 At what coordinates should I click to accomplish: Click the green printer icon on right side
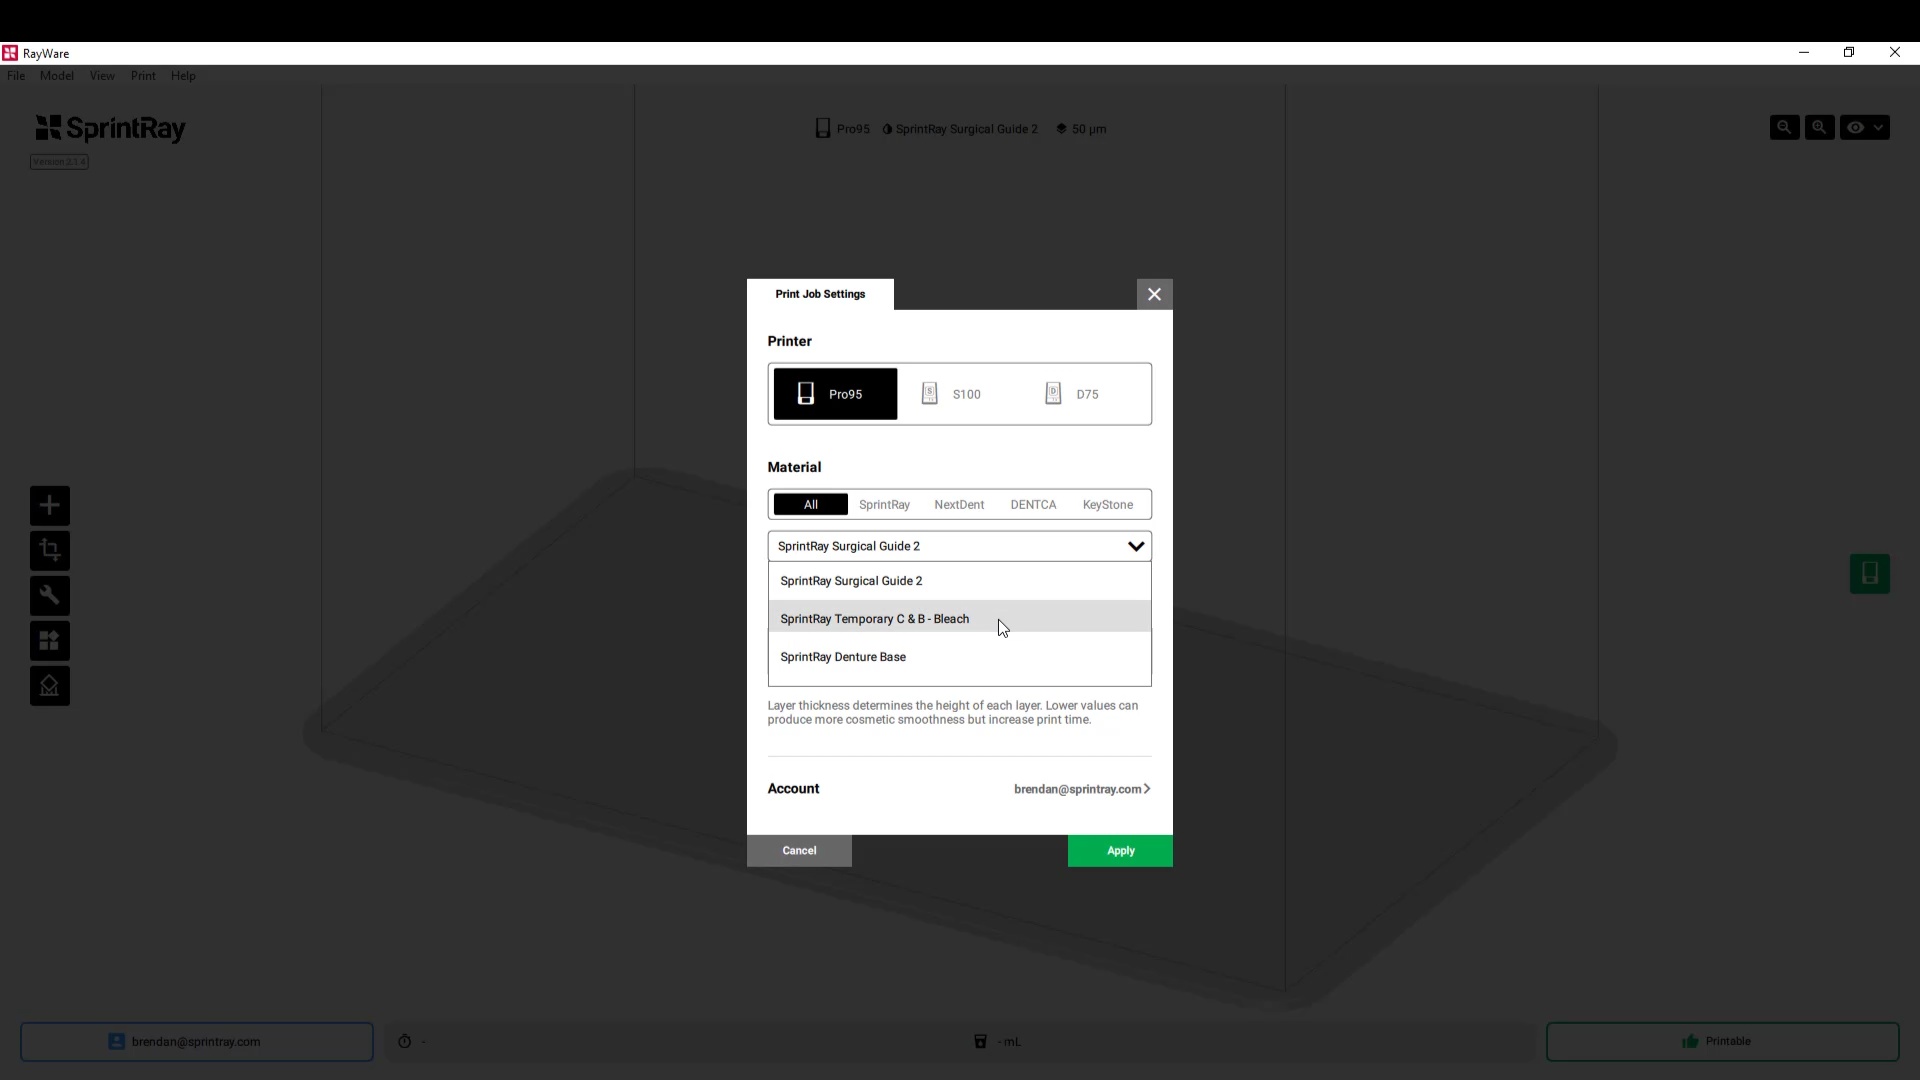click(1869, 574)
